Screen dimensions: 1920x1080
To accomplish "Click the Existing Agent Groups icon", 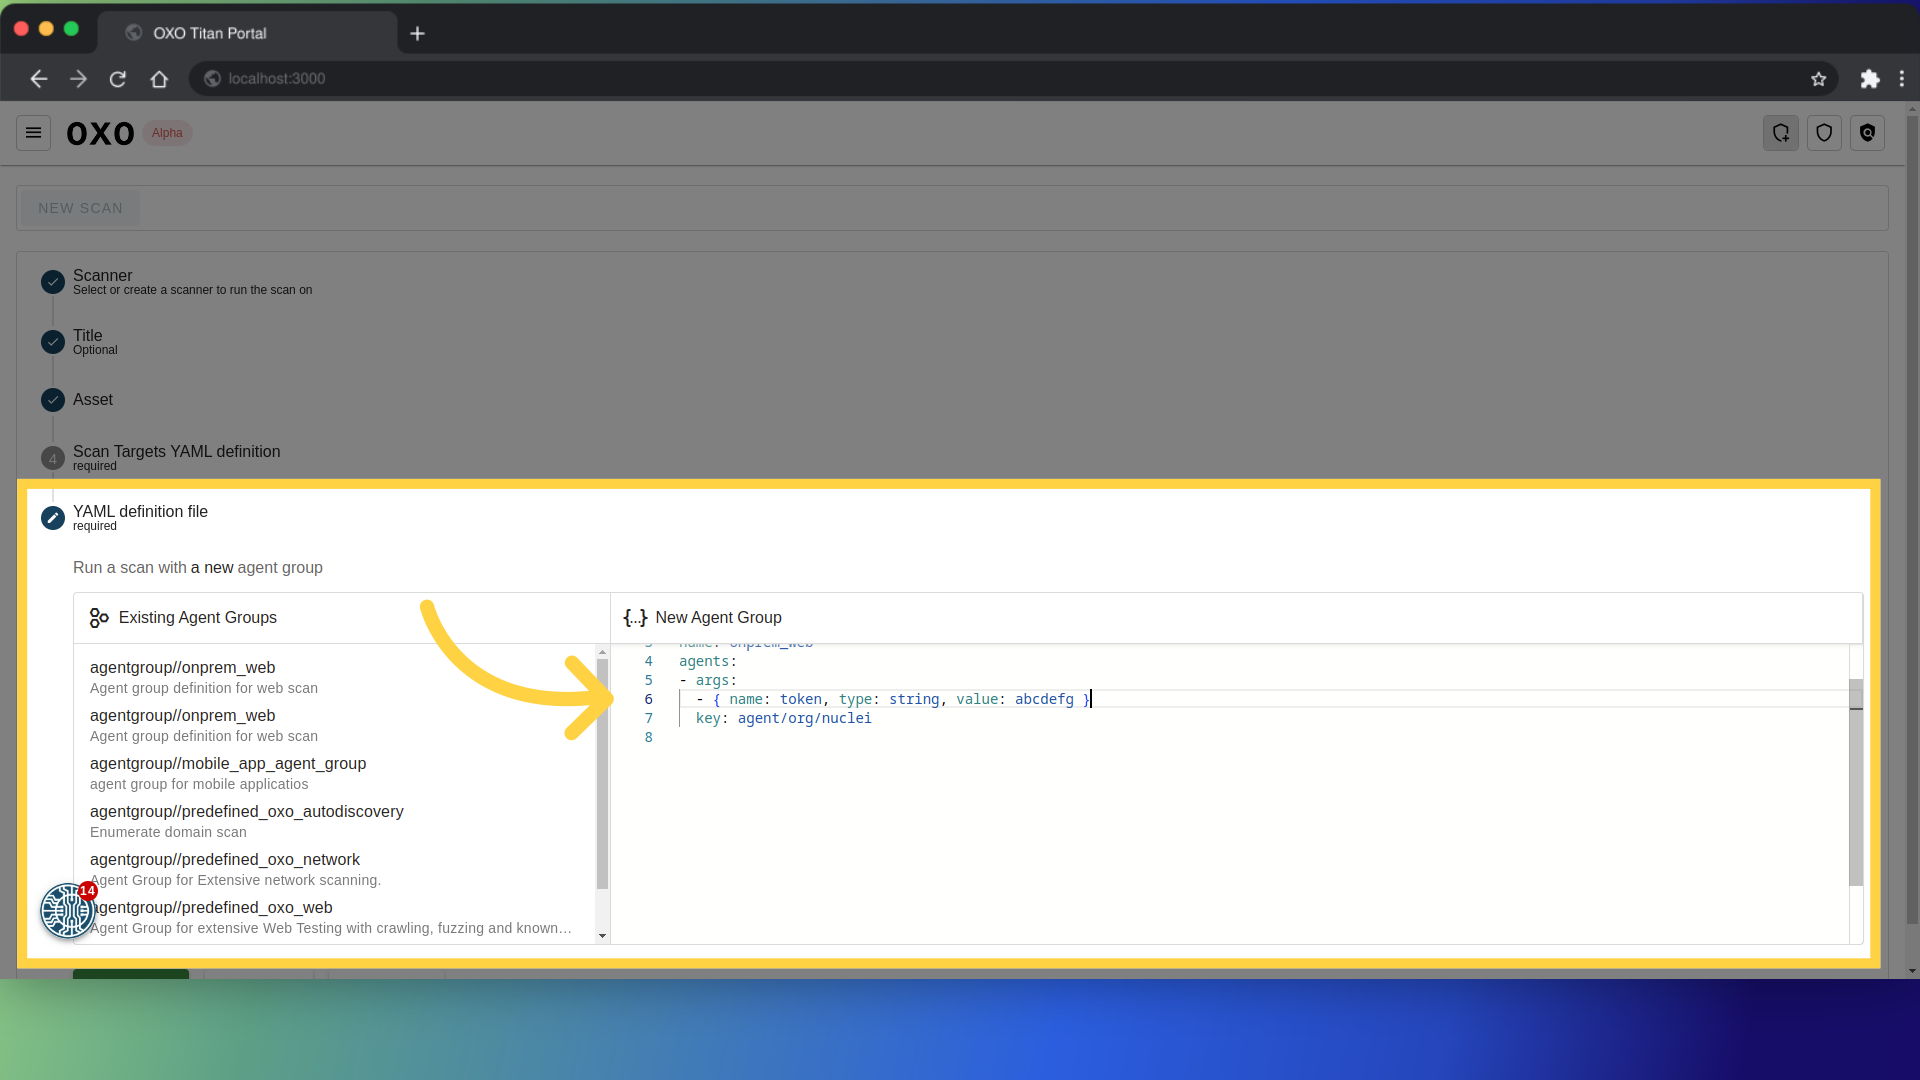I will point(99,618).
